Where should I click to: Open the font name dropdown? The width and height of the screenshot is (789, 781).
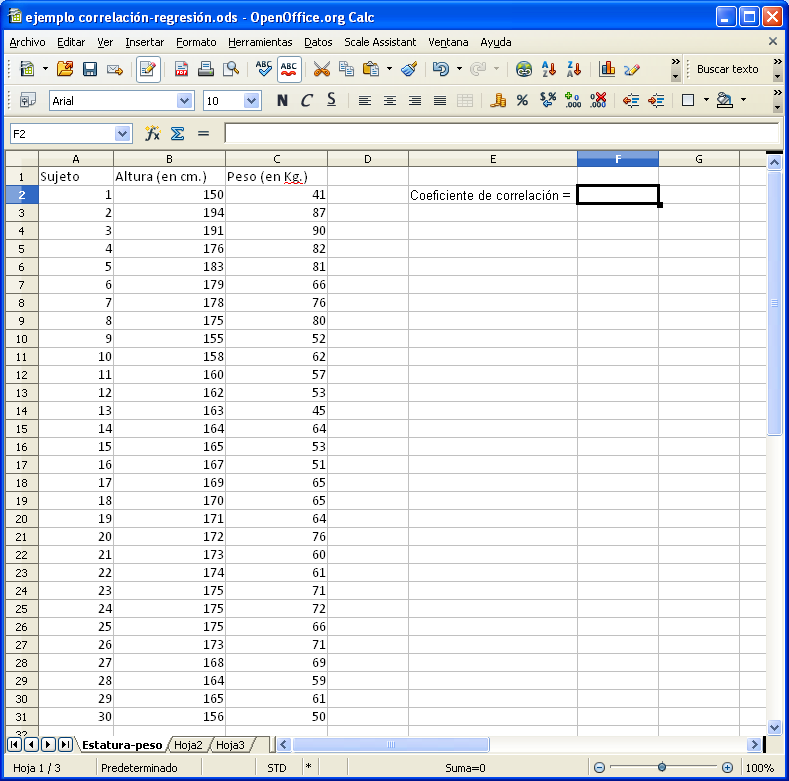184,100
